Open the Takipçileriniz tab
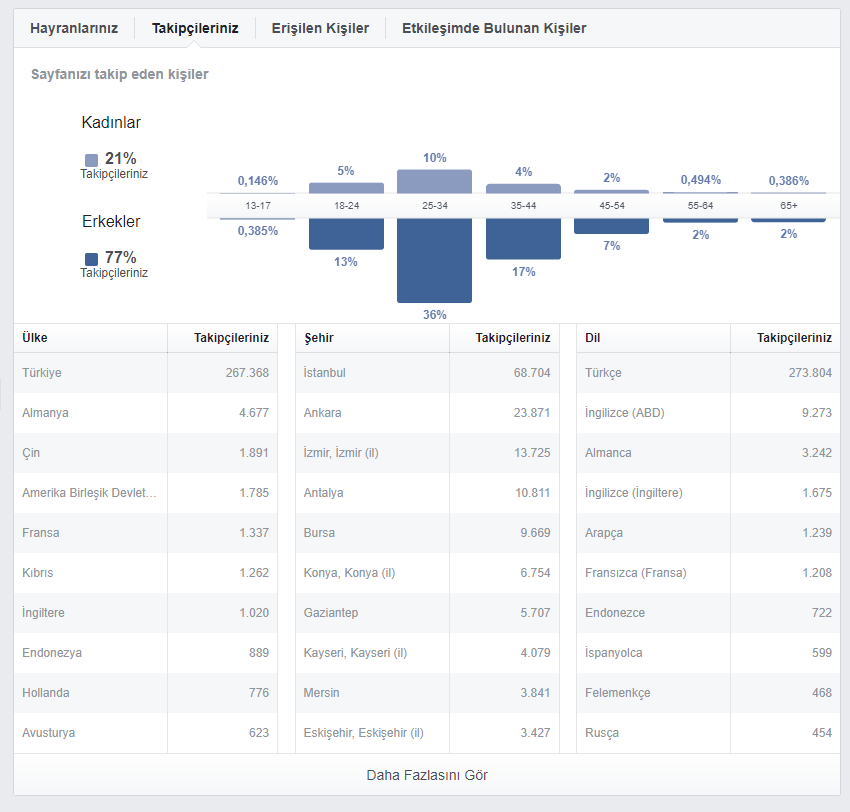Viewport: 850px width, 812px height. (195, 28)
